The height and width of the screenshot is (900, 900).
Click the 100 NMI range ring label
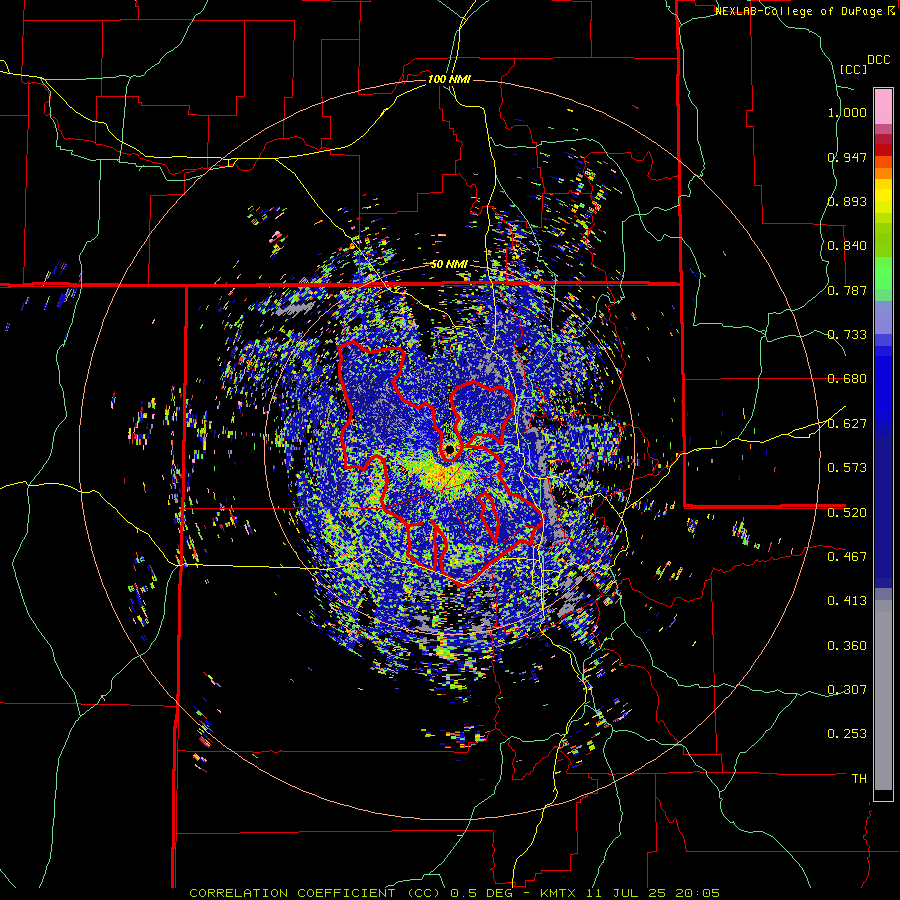coord(449,79)
